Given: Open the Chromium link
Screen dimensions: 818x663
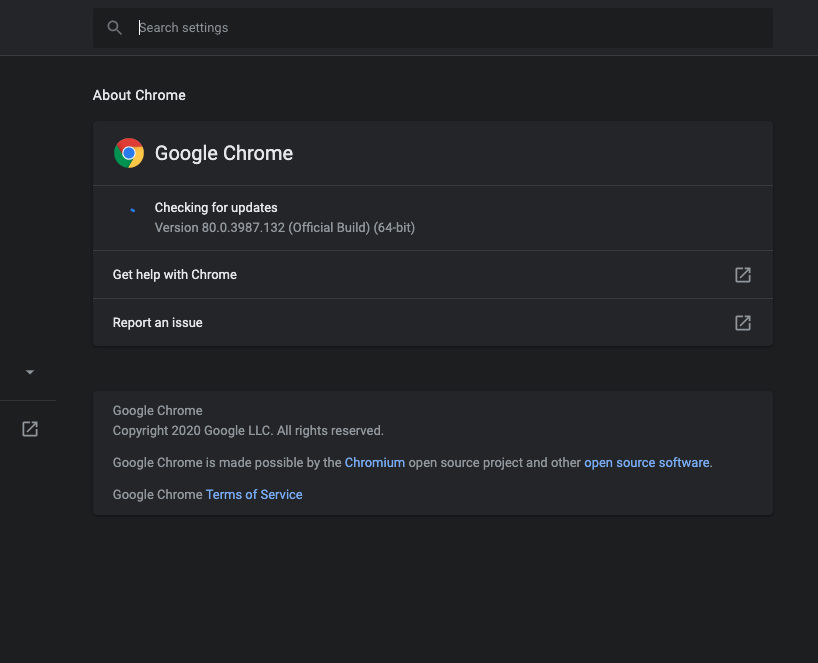Looking at the screenshot, I should 375,463.
